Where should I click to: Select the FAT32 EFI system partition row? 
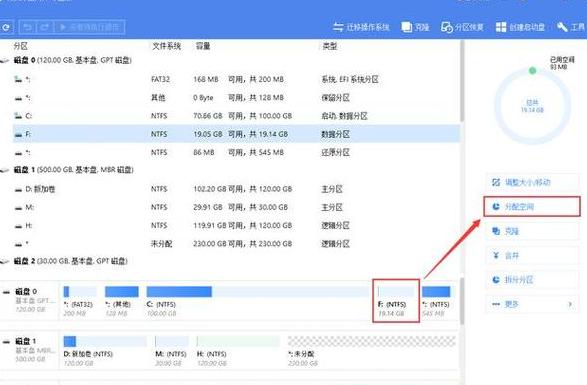[x=237, y=79]
